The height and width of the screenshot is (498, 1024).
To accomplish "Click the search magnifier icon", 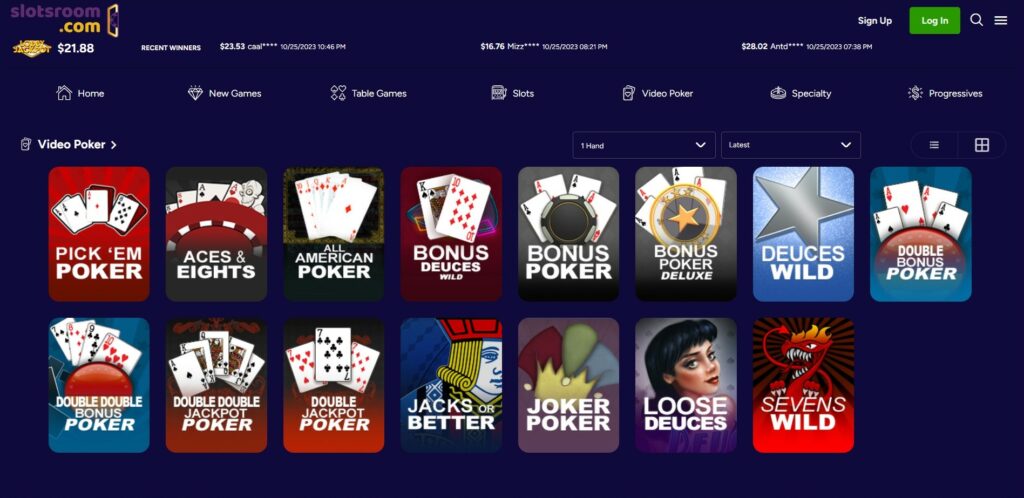I will (x=976, y=20).
